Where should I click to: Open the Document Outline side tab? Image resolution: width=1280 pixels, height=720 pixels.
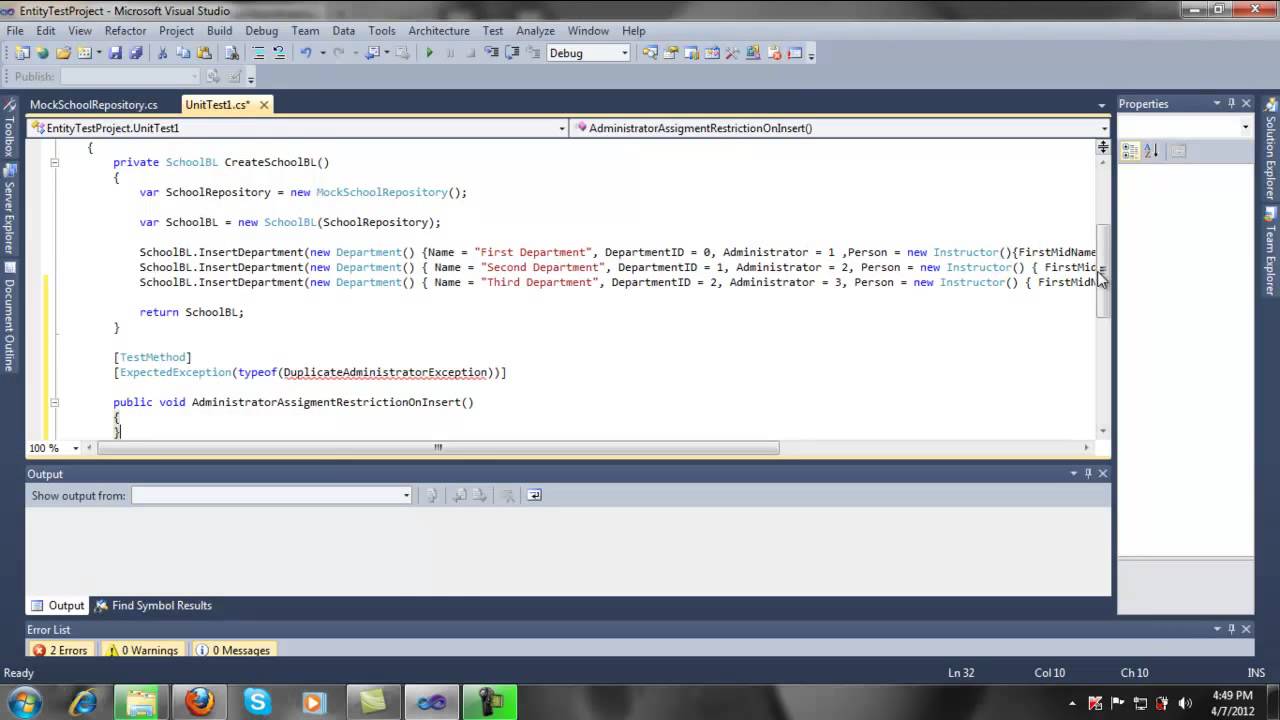[x=9, y=317]
